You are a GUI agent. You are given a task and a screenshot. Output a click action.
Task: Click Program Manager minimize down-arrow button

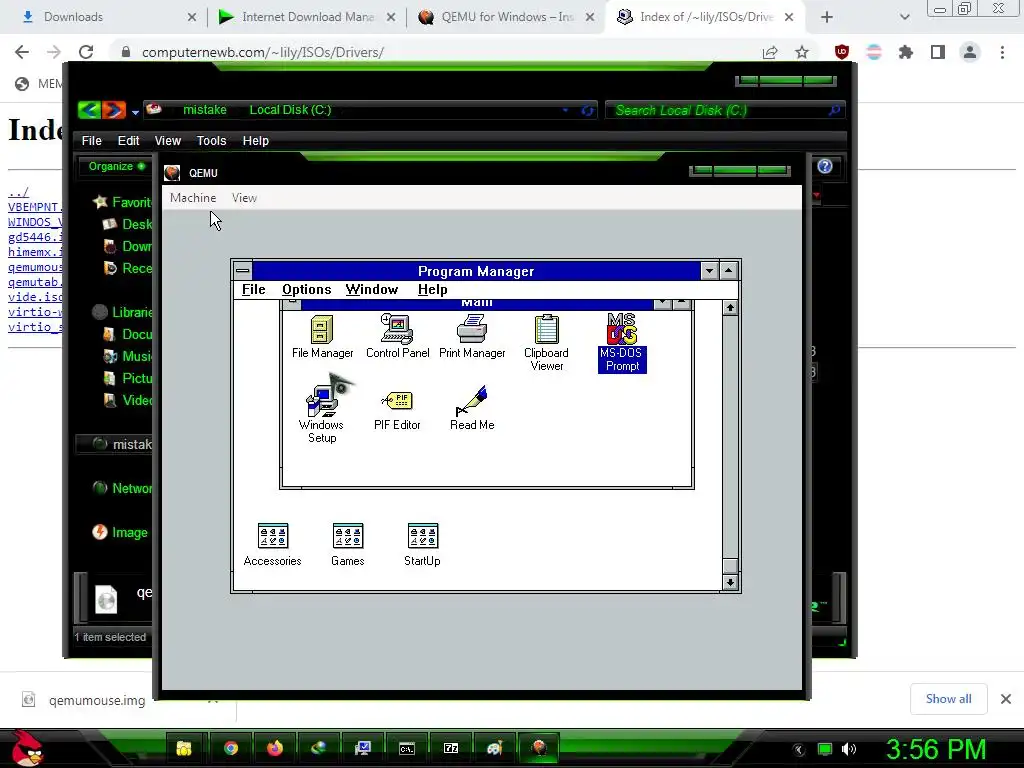(x=709, y=270)
